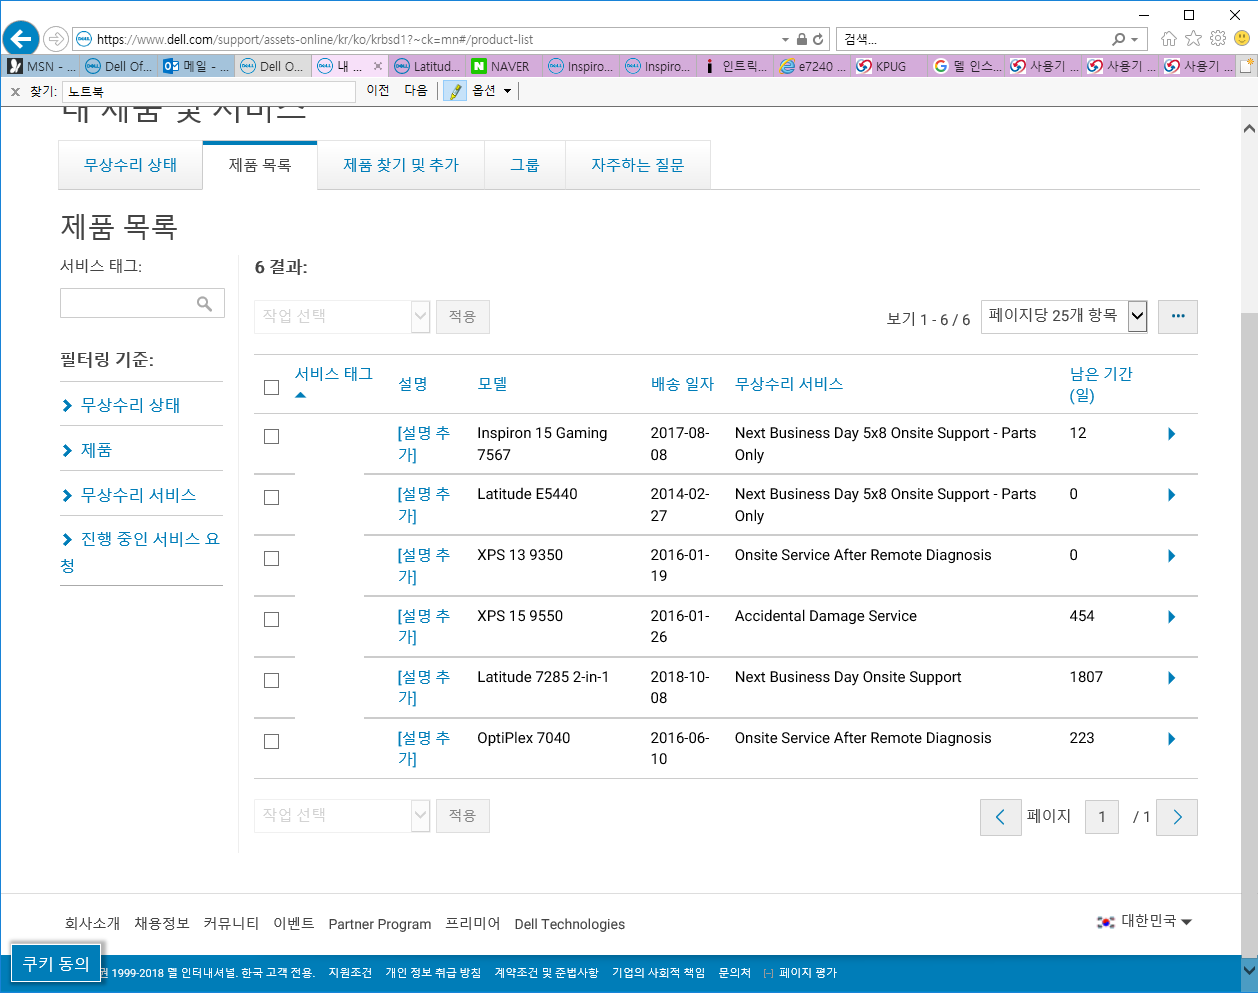
Task: Open details arrow for XPS 13 9350
Action: point(1171,556)
